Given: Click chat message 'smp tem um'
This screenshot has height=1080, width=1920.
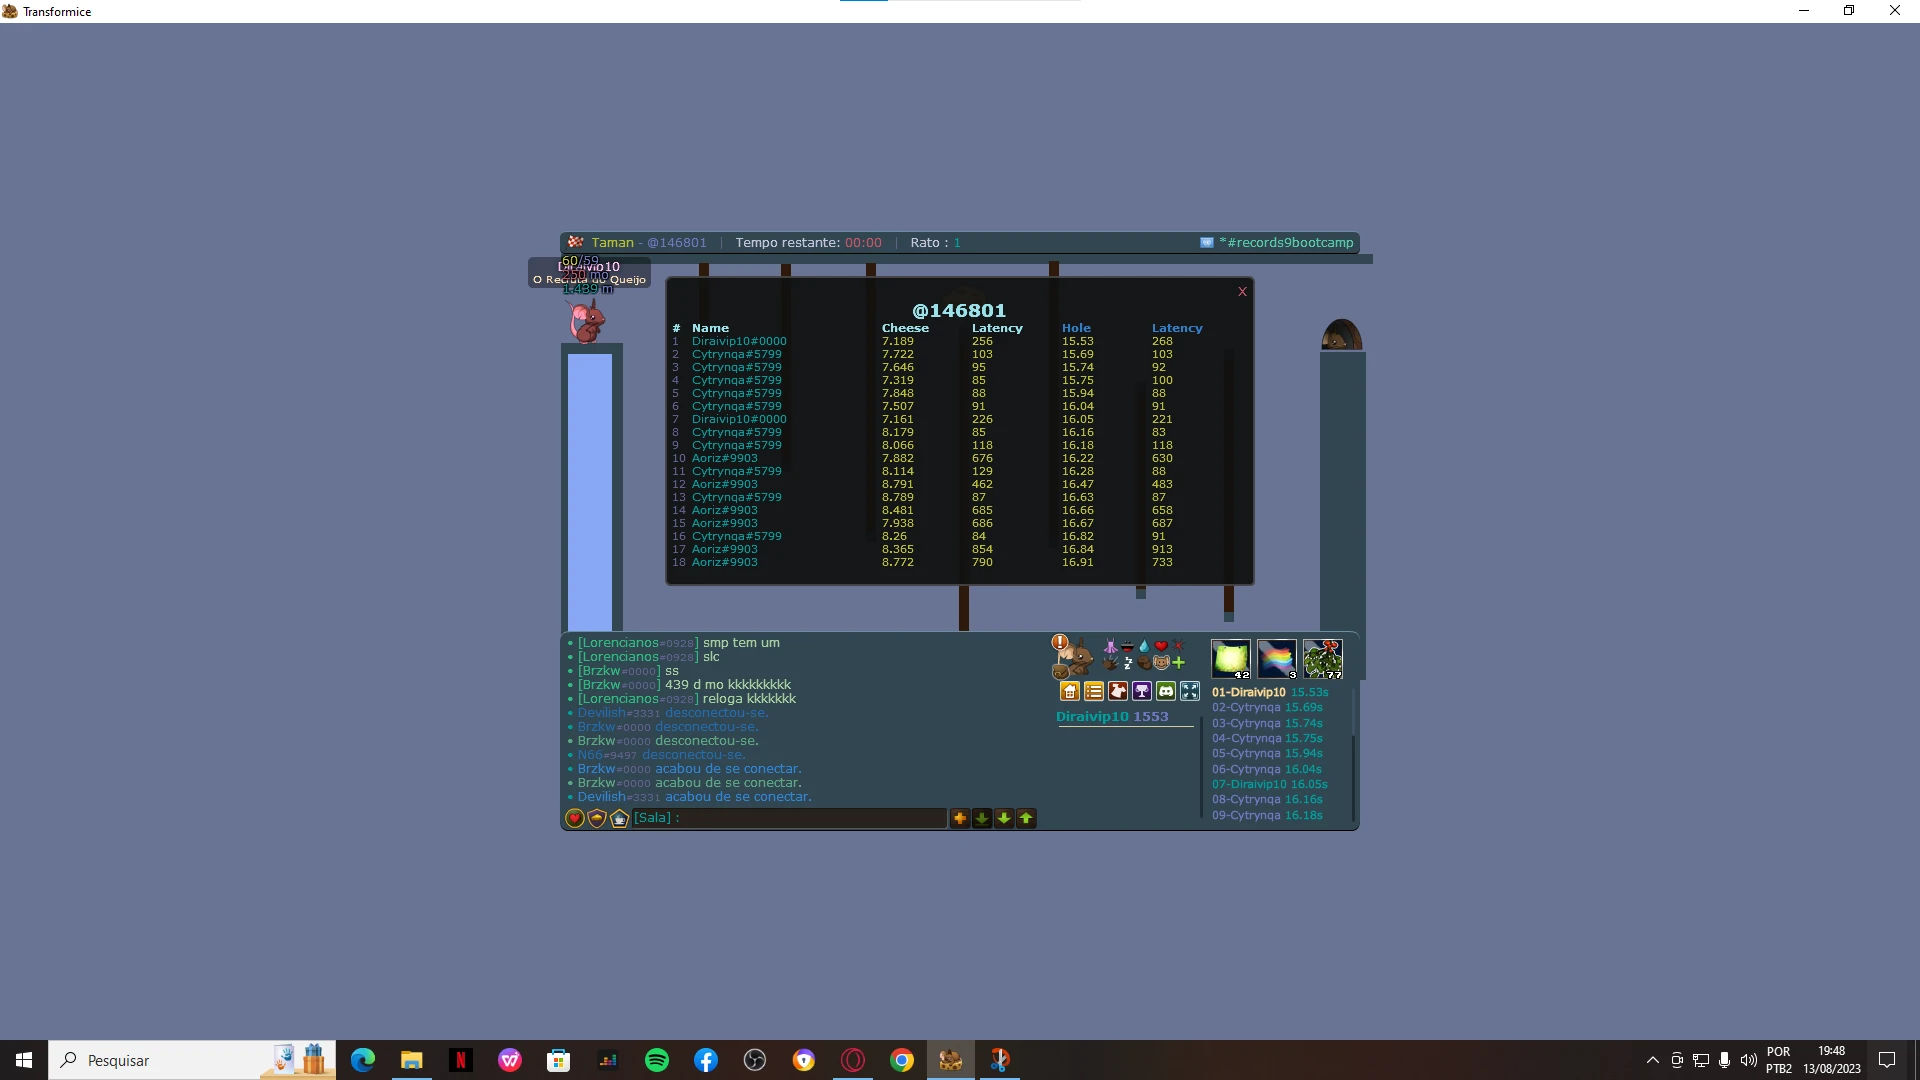Looking at the screenshot, I should pyautogui.click(x=741, y=643).
